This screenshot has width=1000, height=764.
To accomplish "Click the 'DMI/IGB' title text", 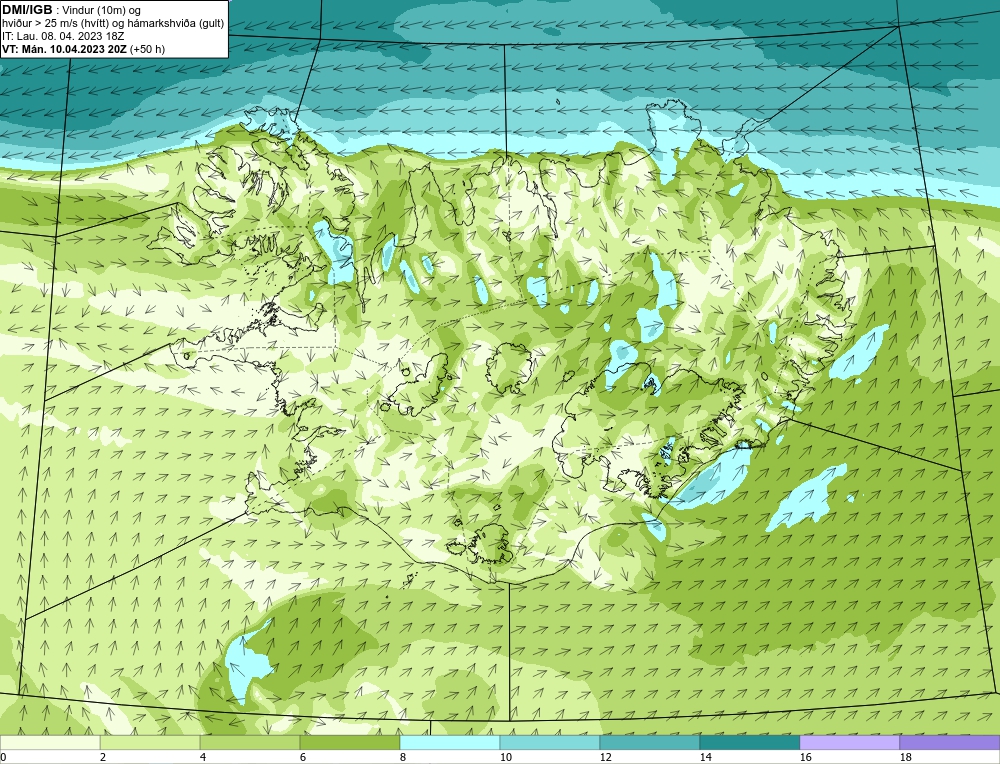I will click(27, 10).
